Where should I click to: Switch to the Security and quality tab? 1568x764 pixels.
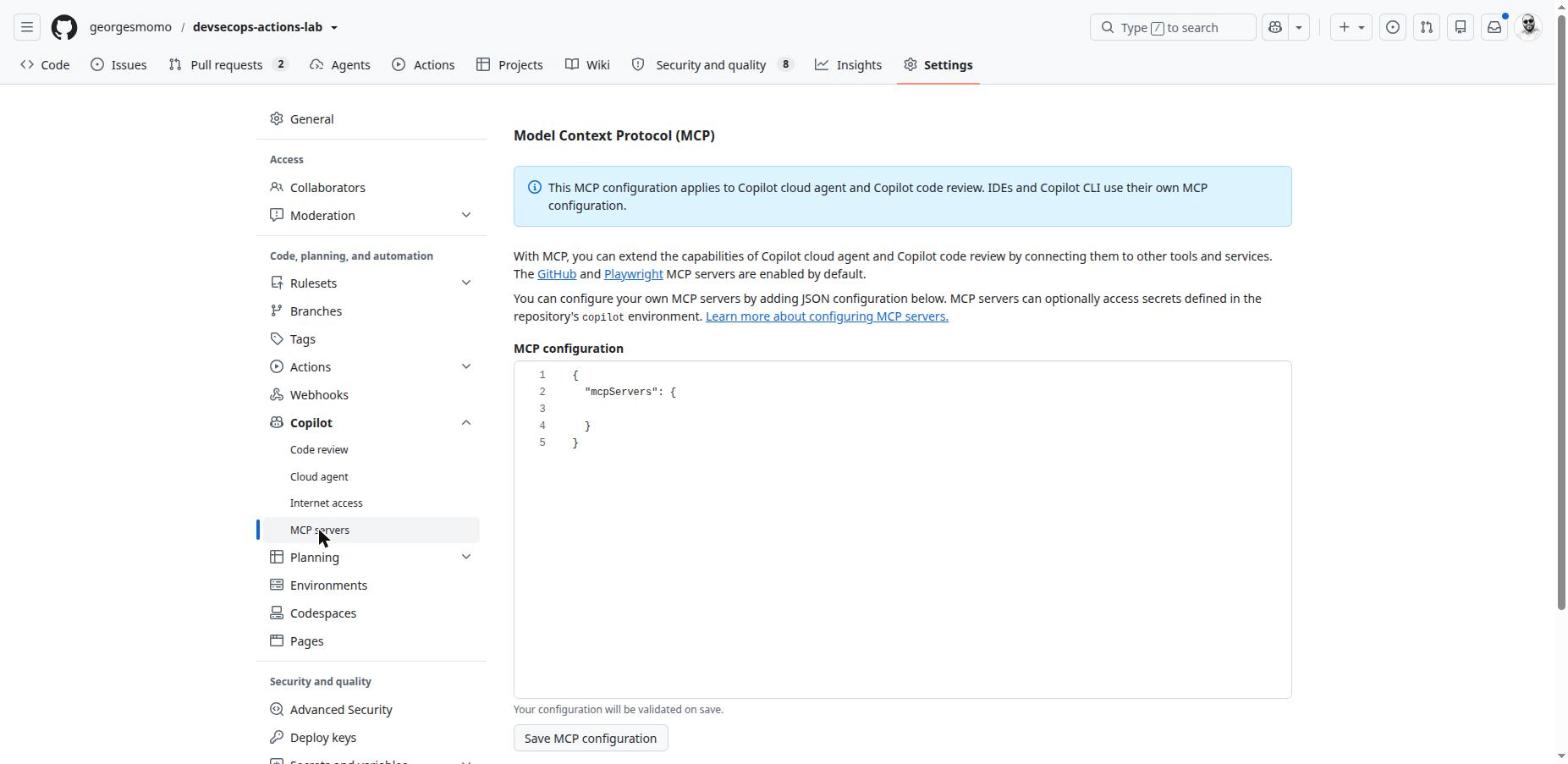pos(712,65)
